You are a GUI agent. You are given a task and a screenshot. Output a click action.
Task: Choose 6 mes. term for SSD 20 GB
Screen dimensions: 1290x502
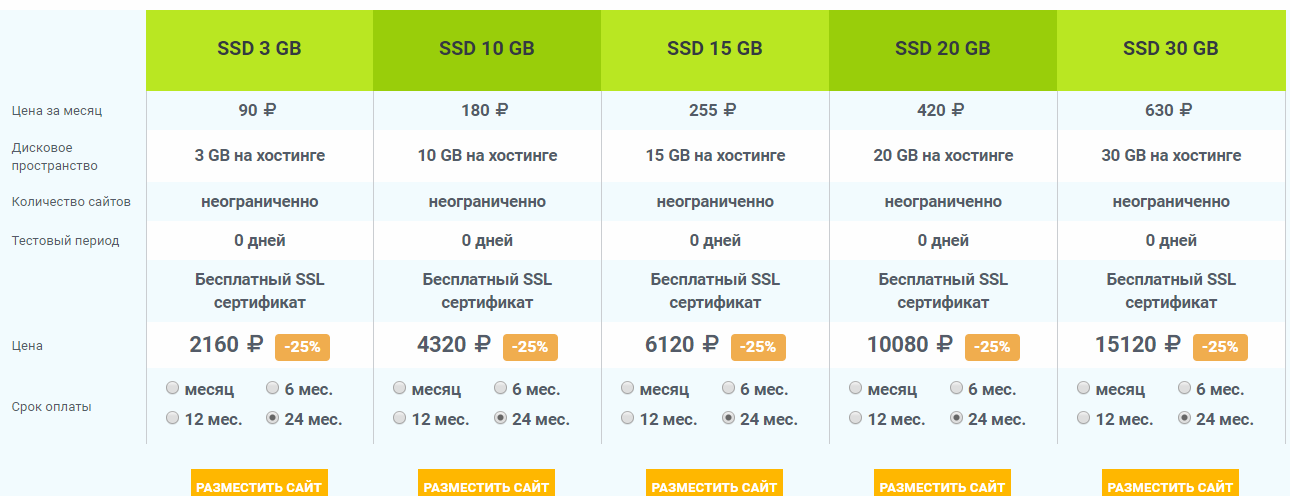pos(957,388)
